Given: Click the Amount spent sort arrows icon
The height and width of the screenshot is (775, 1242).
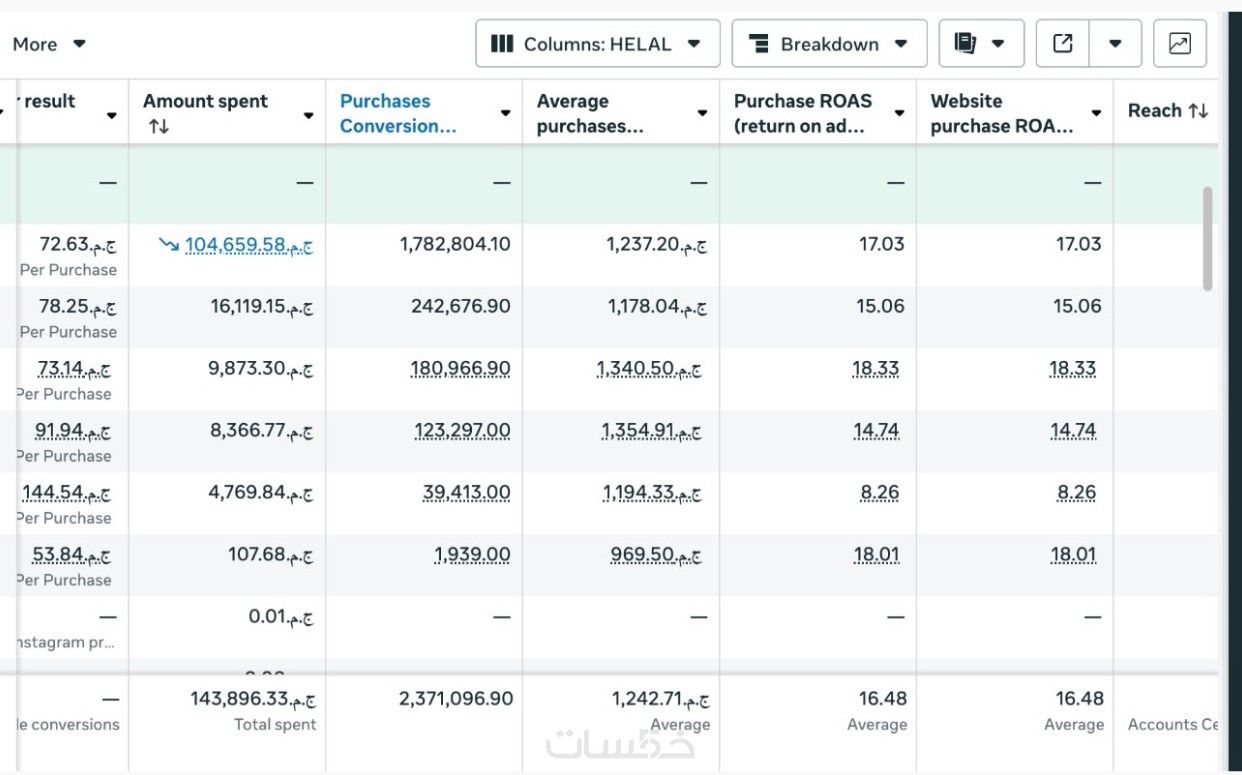Looking at the screenshot, I should point(158,127).
